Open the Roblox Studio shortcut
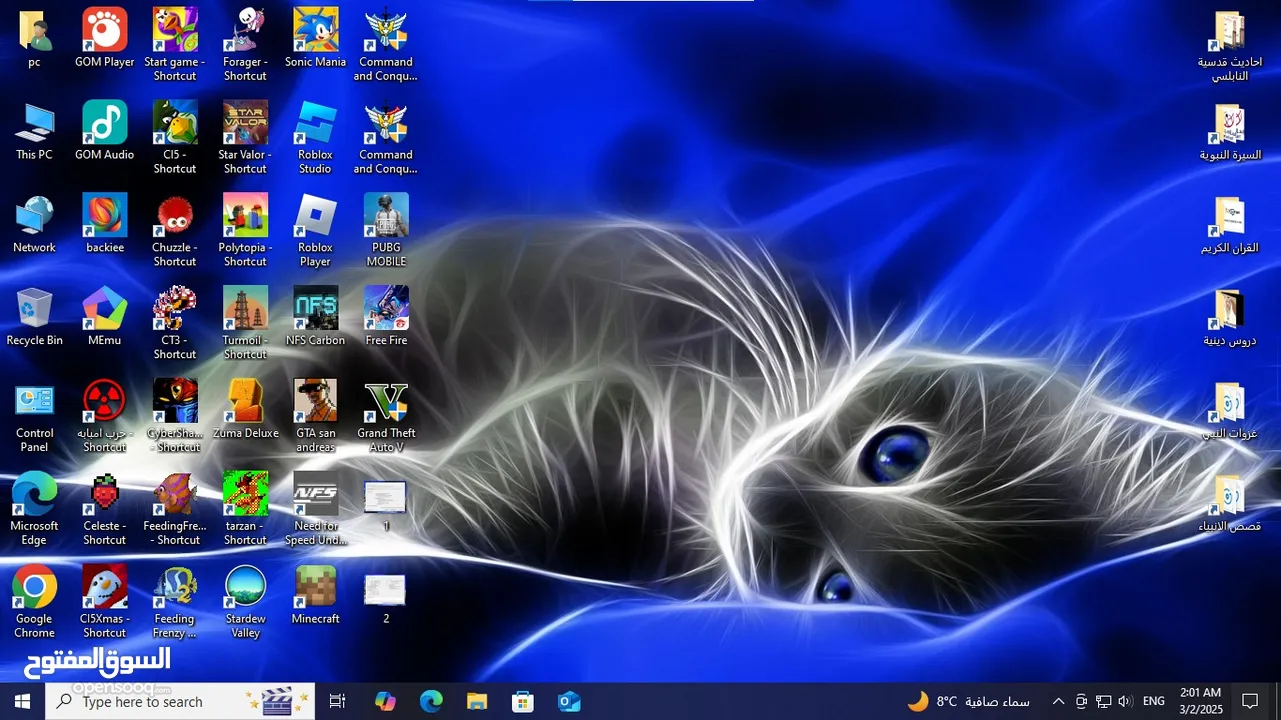This screenshot has width=1281, height=720. click(x=315, y=139)
